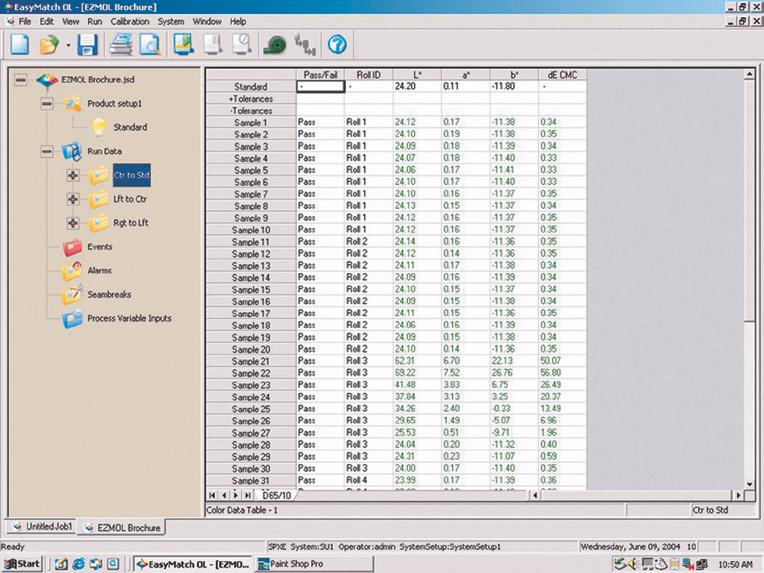Select Alarms in the tree

(x=99, y=270)
